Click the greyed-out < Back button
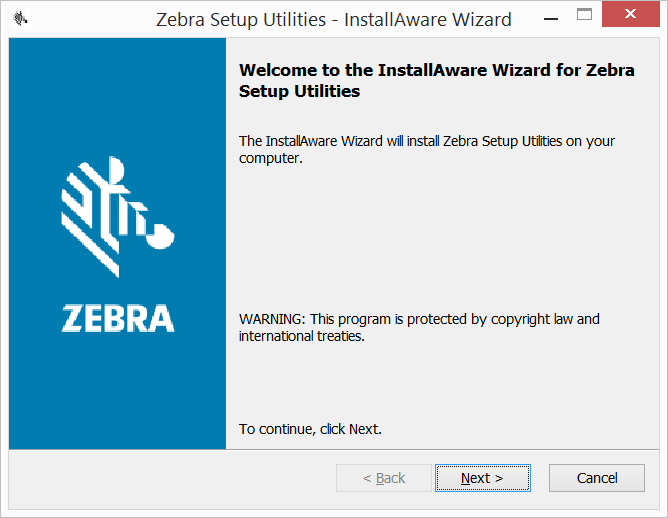The height and width of the screenshot is (518, 668). coord(383,478)
